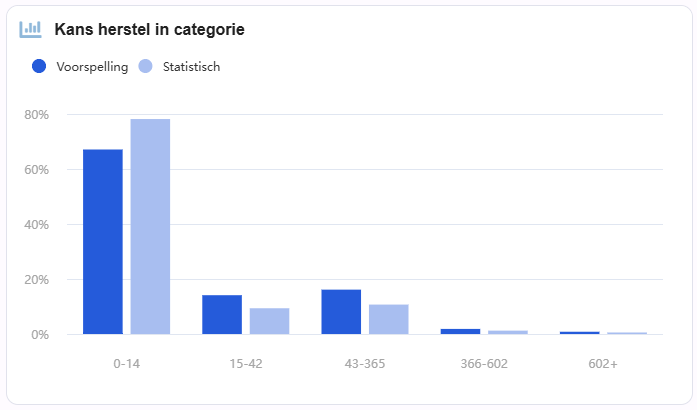Click the Voorspelling bar in 366-602
The width and height of the screenshot is (697, 410).
coord(461,332)
